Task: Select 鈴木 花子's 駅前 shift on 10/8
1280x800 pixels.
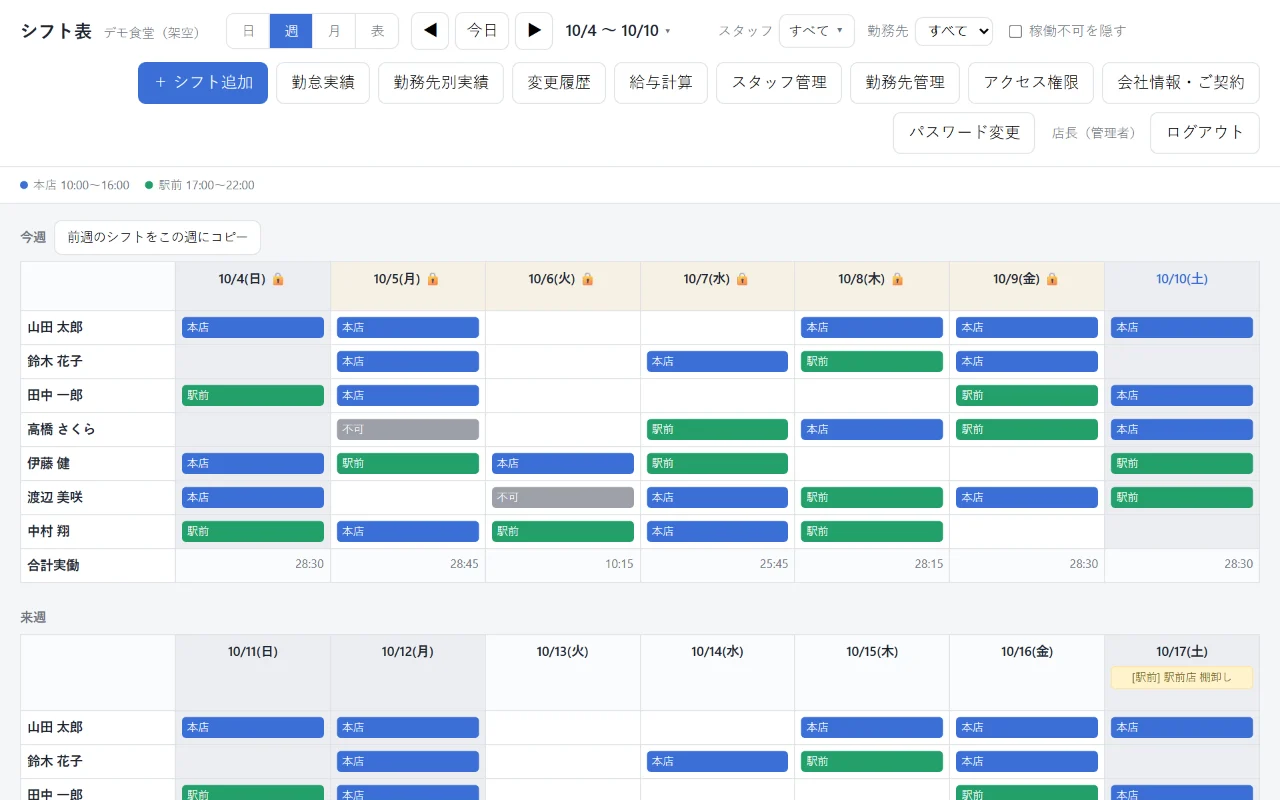Action: pyautogui.click(x=872, y=362)
